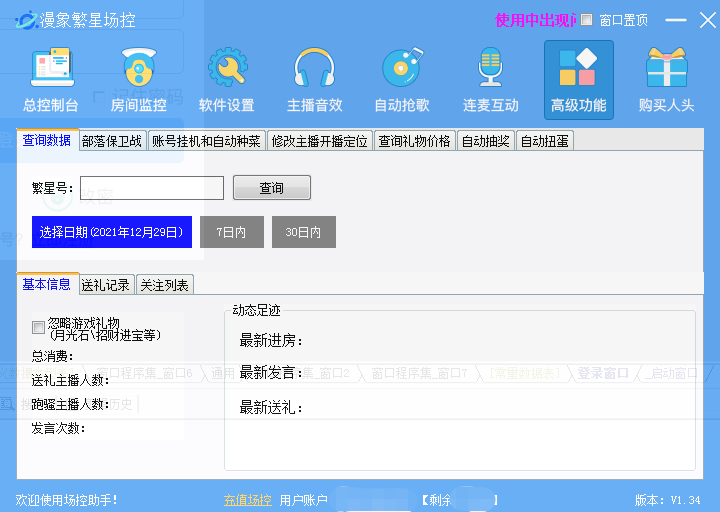Image resolution: width=720 pixels, height=512 pixels.
Task: Click the 总消费 label
Action: pos(52,356)
